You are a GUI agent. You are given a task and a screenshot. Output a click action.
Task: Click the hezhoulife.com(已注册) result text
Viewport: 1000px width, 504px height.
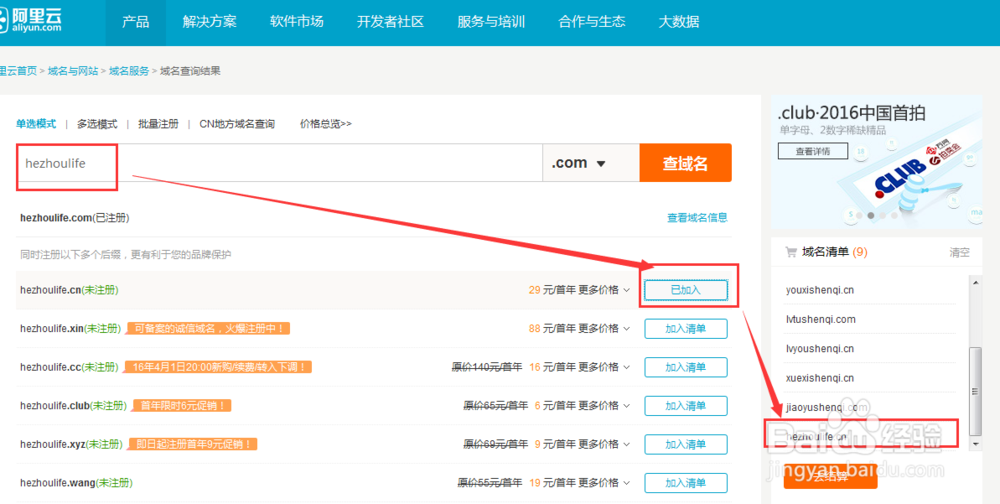tap(75, 218)
